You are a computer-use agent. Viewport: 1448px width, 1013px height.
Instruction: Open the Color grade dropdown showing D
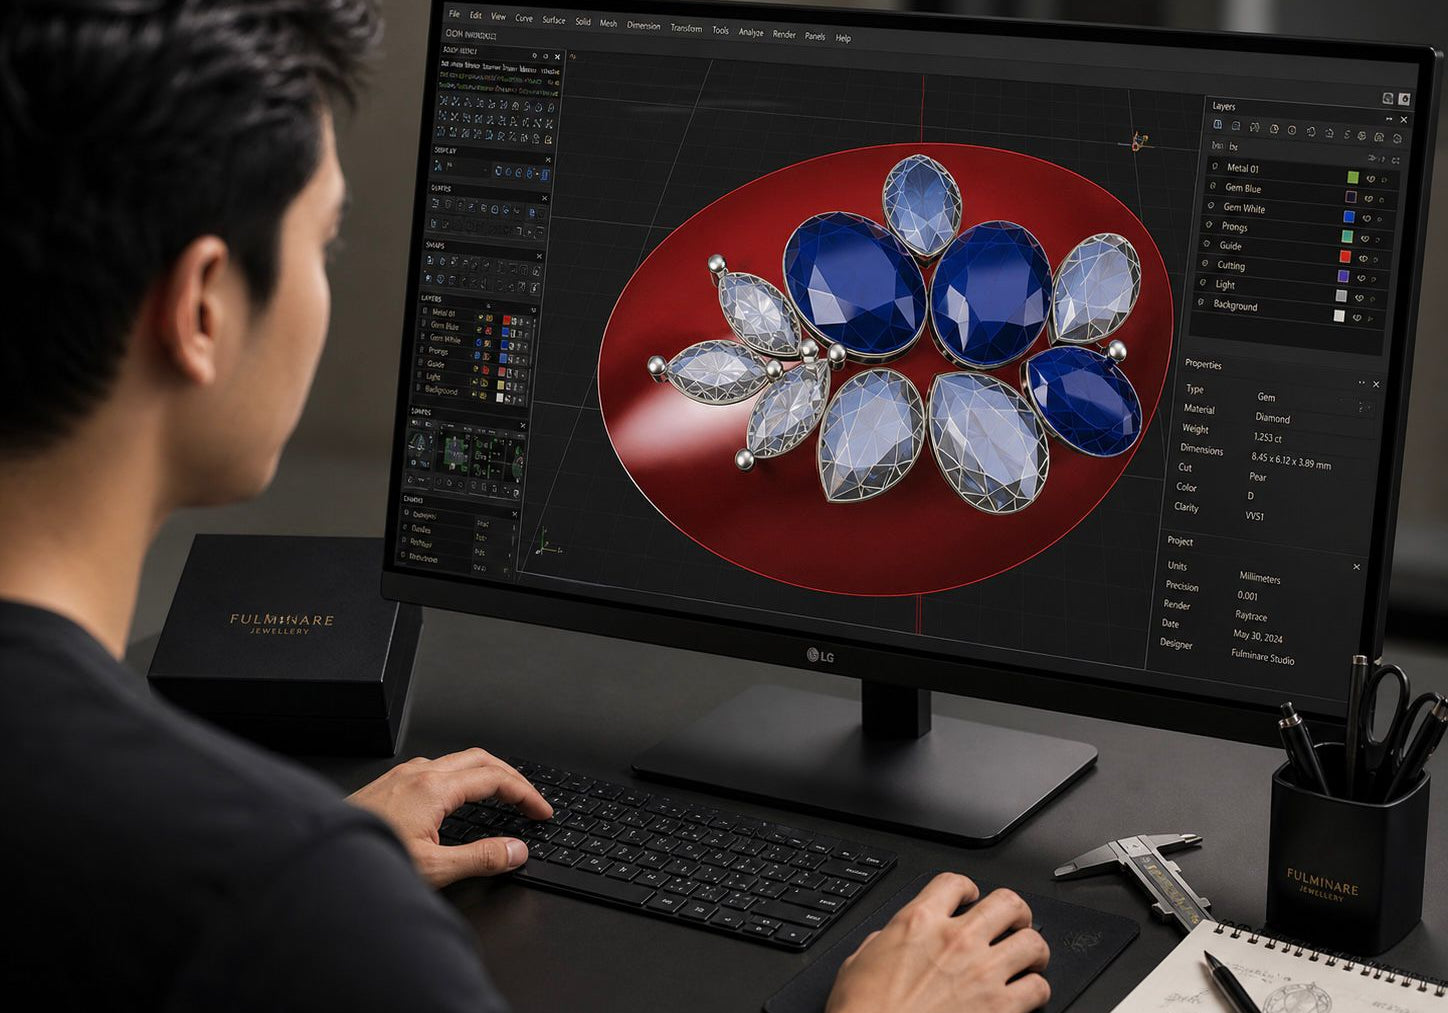click(x=1250, y=496)
